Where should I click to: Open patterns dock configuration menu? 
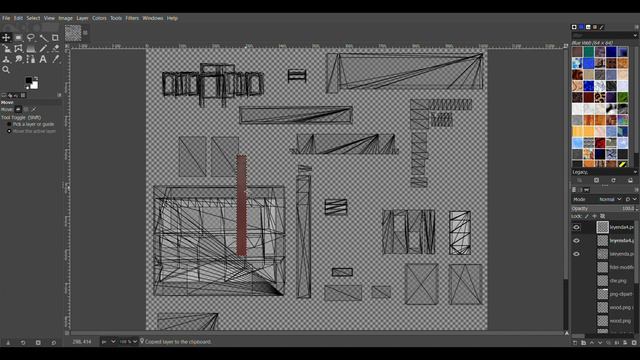pos(636,27)
